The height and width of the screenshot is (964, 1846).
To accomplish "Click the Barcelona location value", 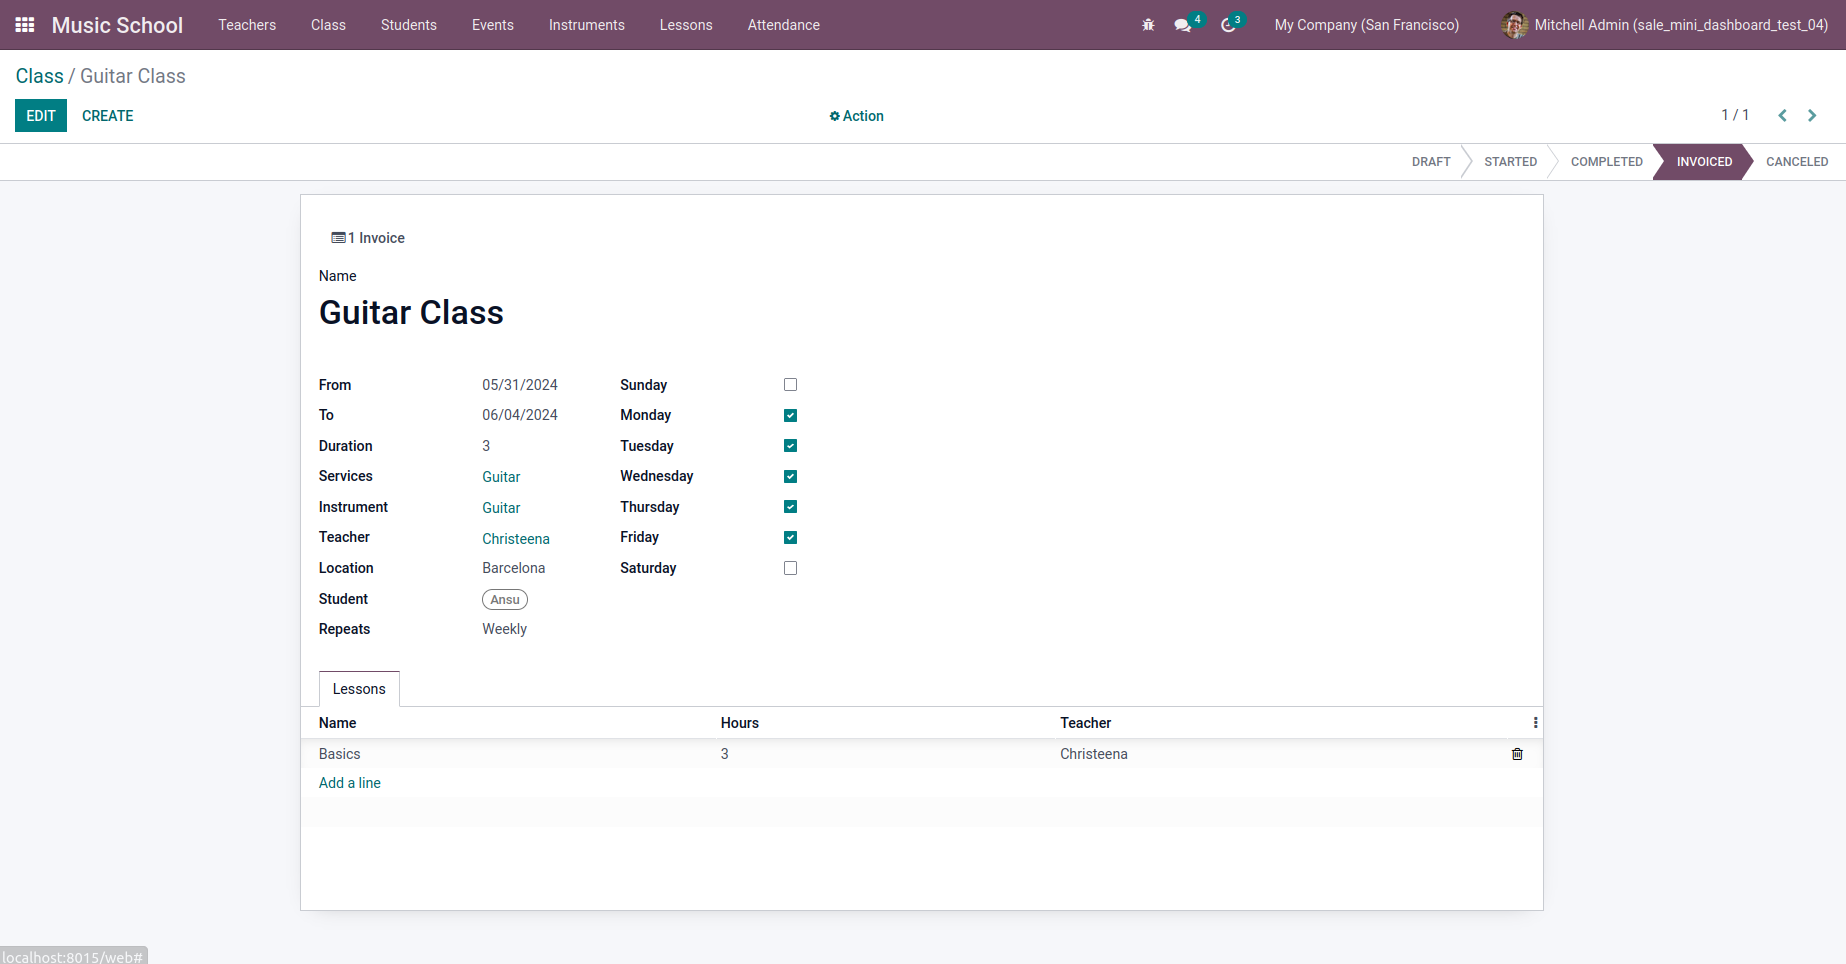I will pyautogui.click(x=514, y=568).
